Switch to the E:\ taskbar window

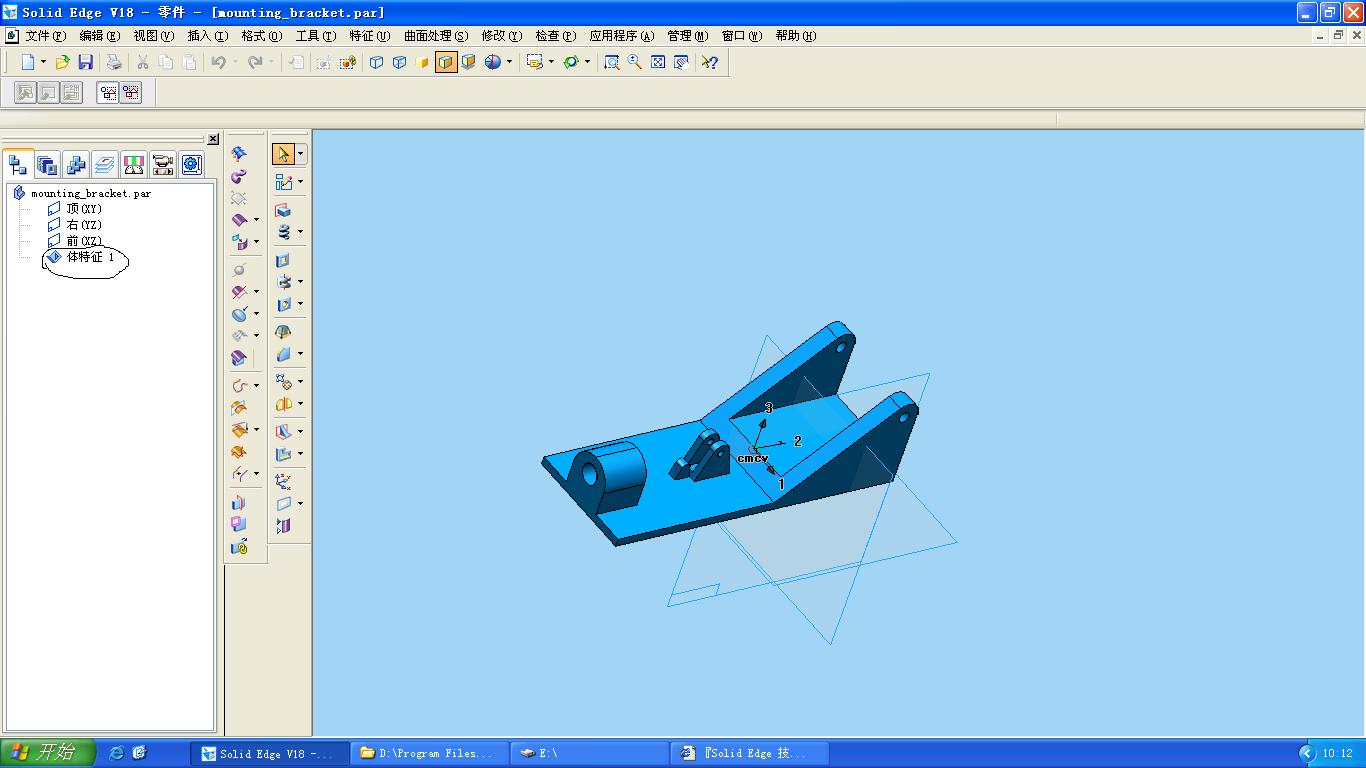(588, 753)
